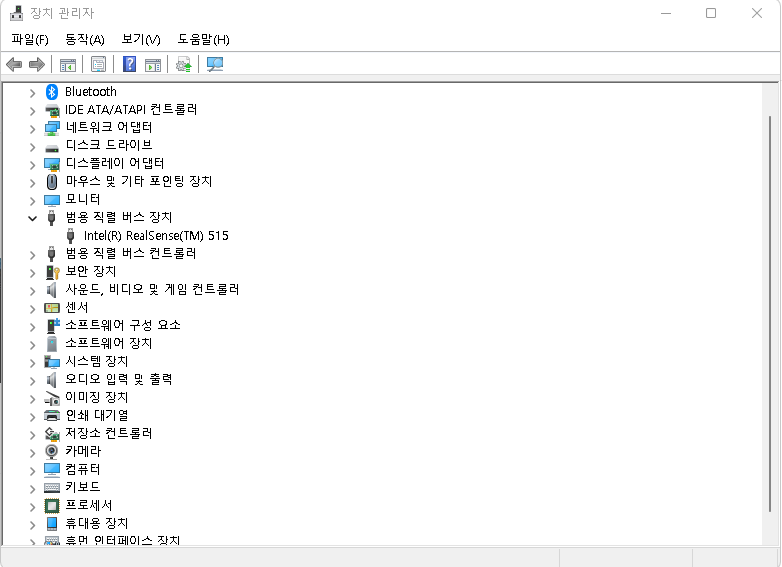Screen dimensions: 782x567
Task: Click the USB icon beside Intel(R) RealSense(TM) 515
Action: click(x=70, y=235)
